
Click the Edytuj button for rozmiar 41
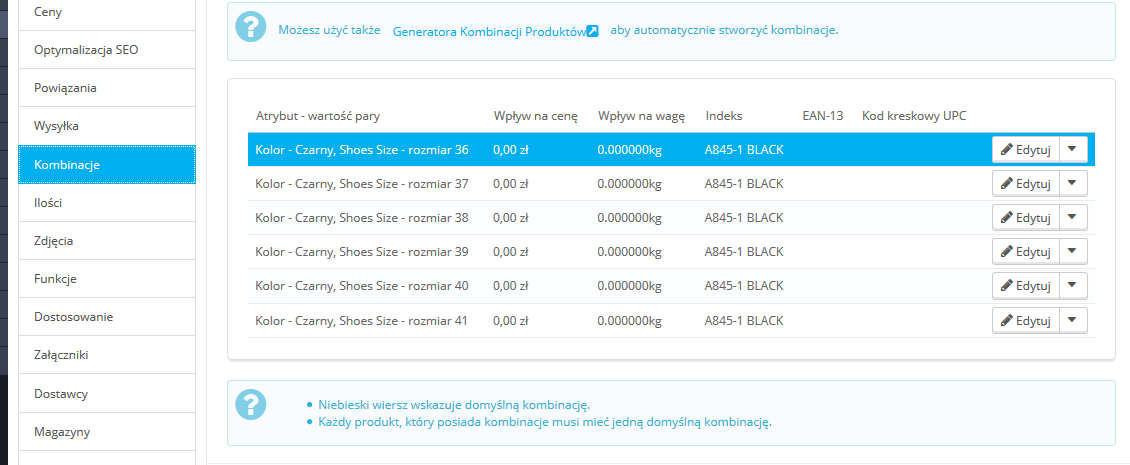tap(1025, 320)
